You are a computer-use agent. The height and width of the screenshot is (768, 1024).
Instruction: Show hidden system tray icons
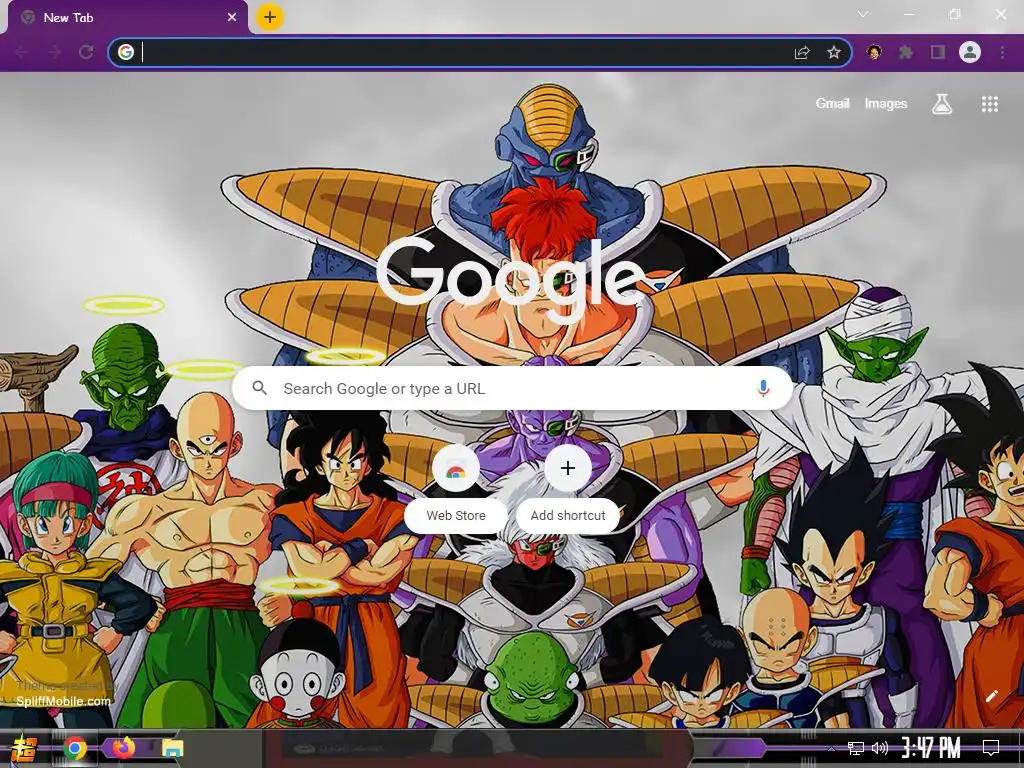[x=831, y=748]
